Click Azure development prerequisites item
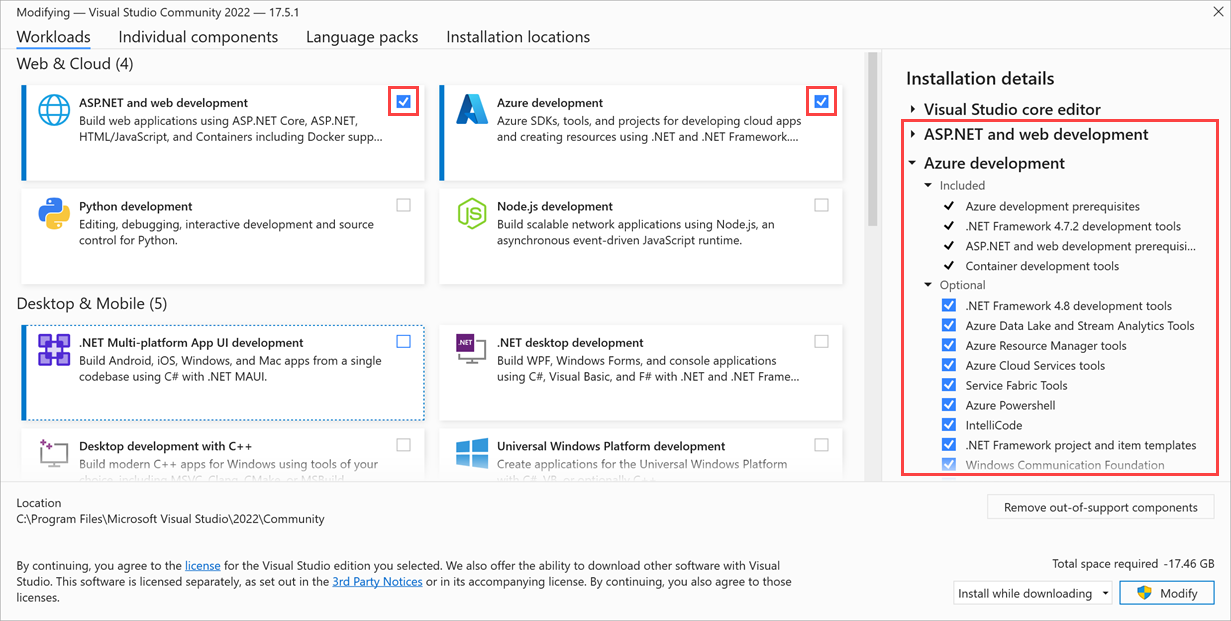 (x=1053, y=206)
